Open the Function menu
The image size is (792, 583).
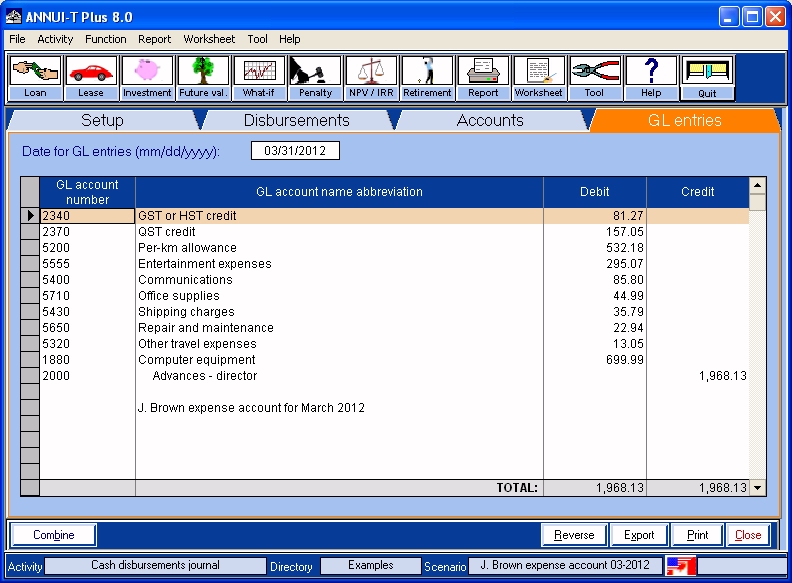tap(106, 39)
